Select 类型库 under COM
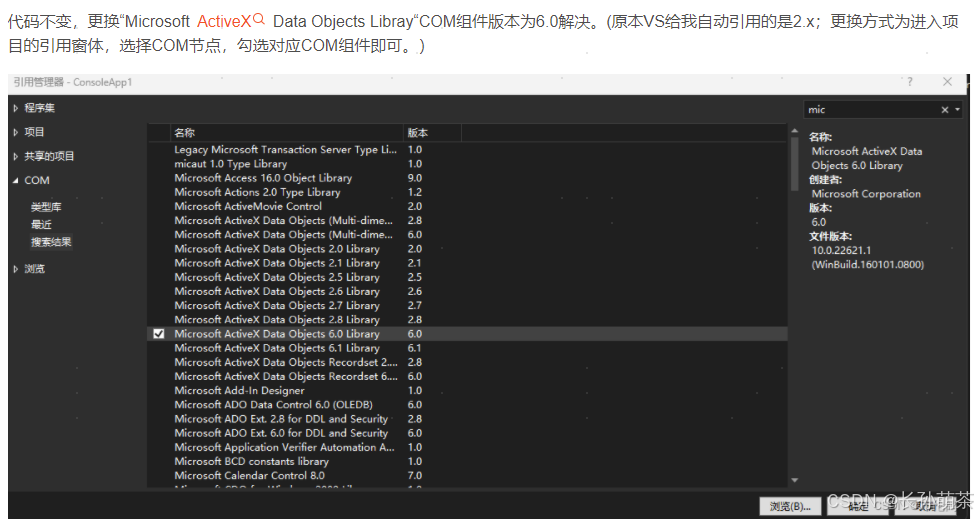 click(x=46, y=206)
